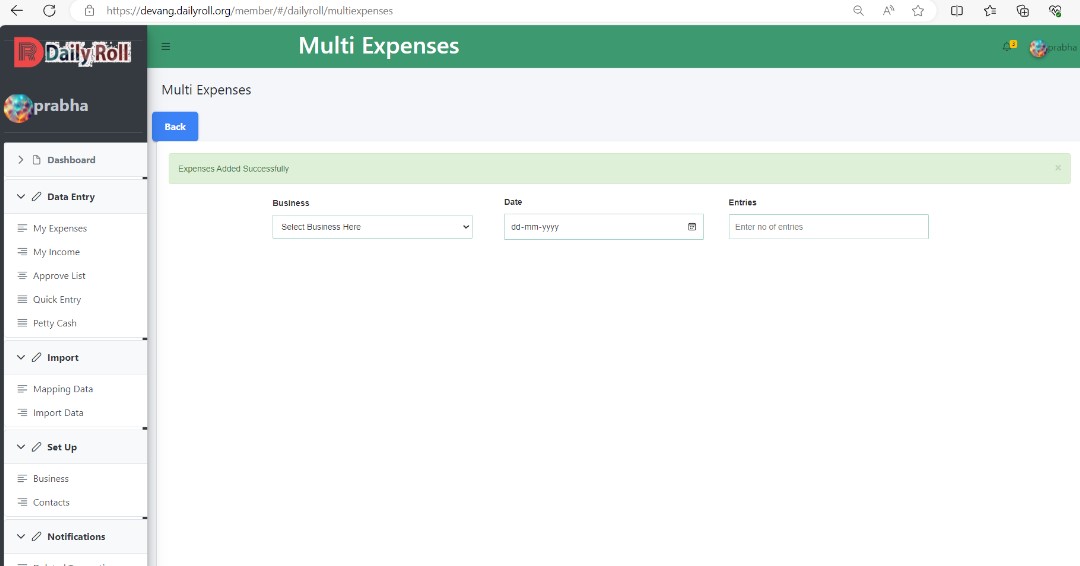Open Mapping Data in the sidebar
1080x566 pixels.
[x=63, y=389]
